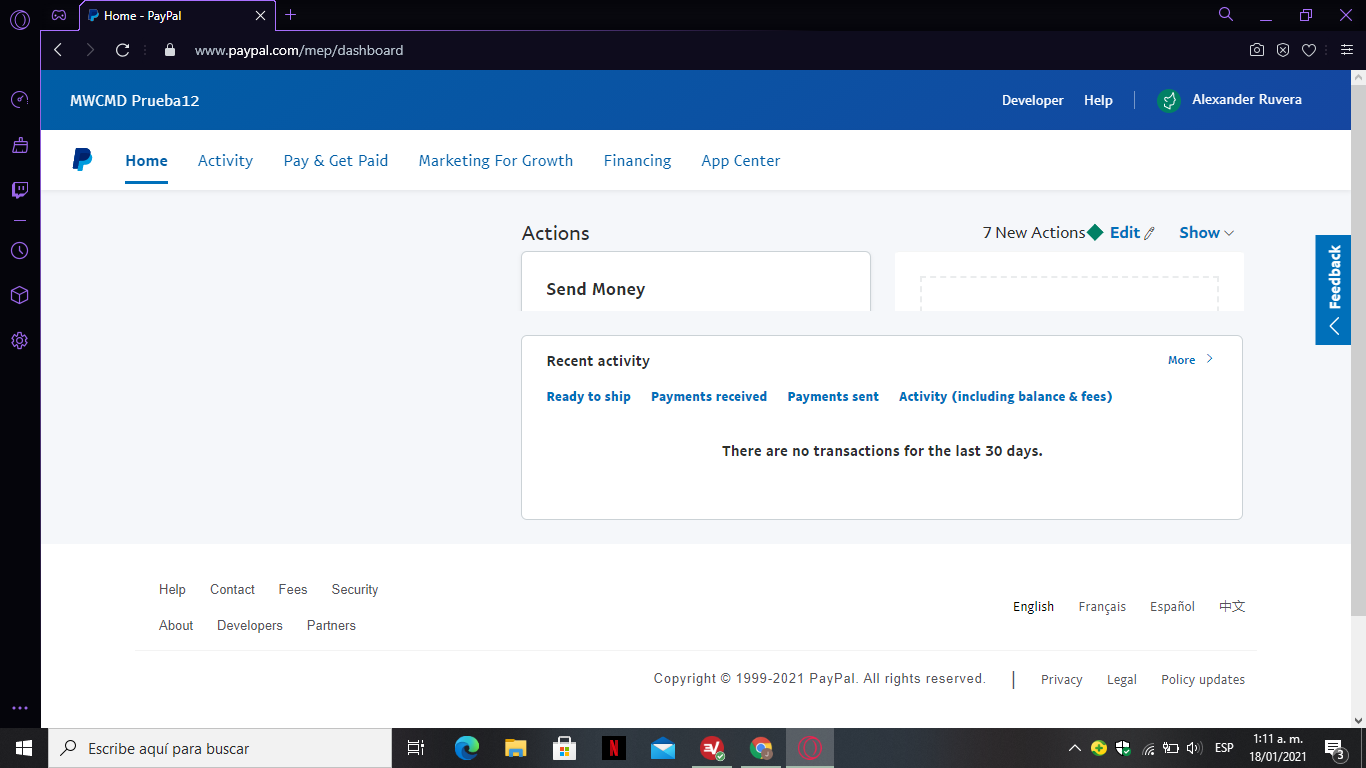1366x768 pixels.
Task: Open Pay & Get Paid menu
Action: [x=336, y=160]
